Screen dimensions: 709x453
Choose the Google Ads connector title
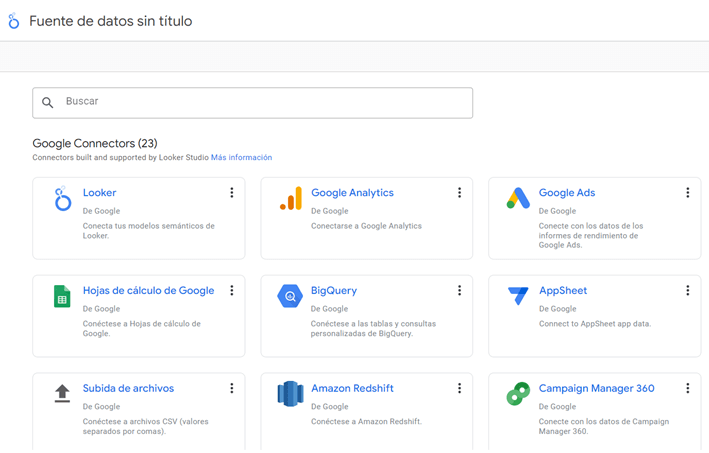pos(567,193)
